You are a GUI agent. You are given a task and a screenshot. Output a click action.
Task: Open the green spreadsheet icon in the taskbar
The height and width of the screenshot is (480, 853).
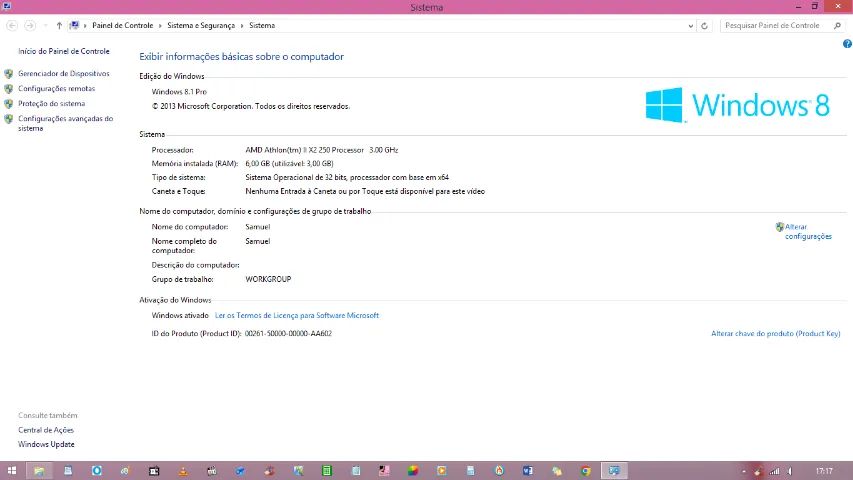(327, 471)
